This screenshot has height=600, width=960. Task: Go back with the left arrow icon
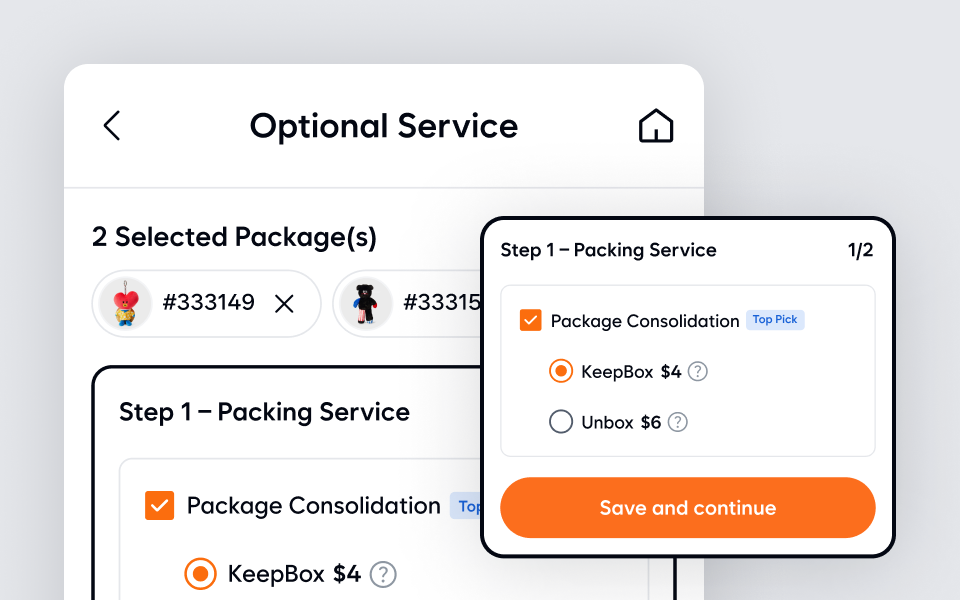[x=112, y=126]
